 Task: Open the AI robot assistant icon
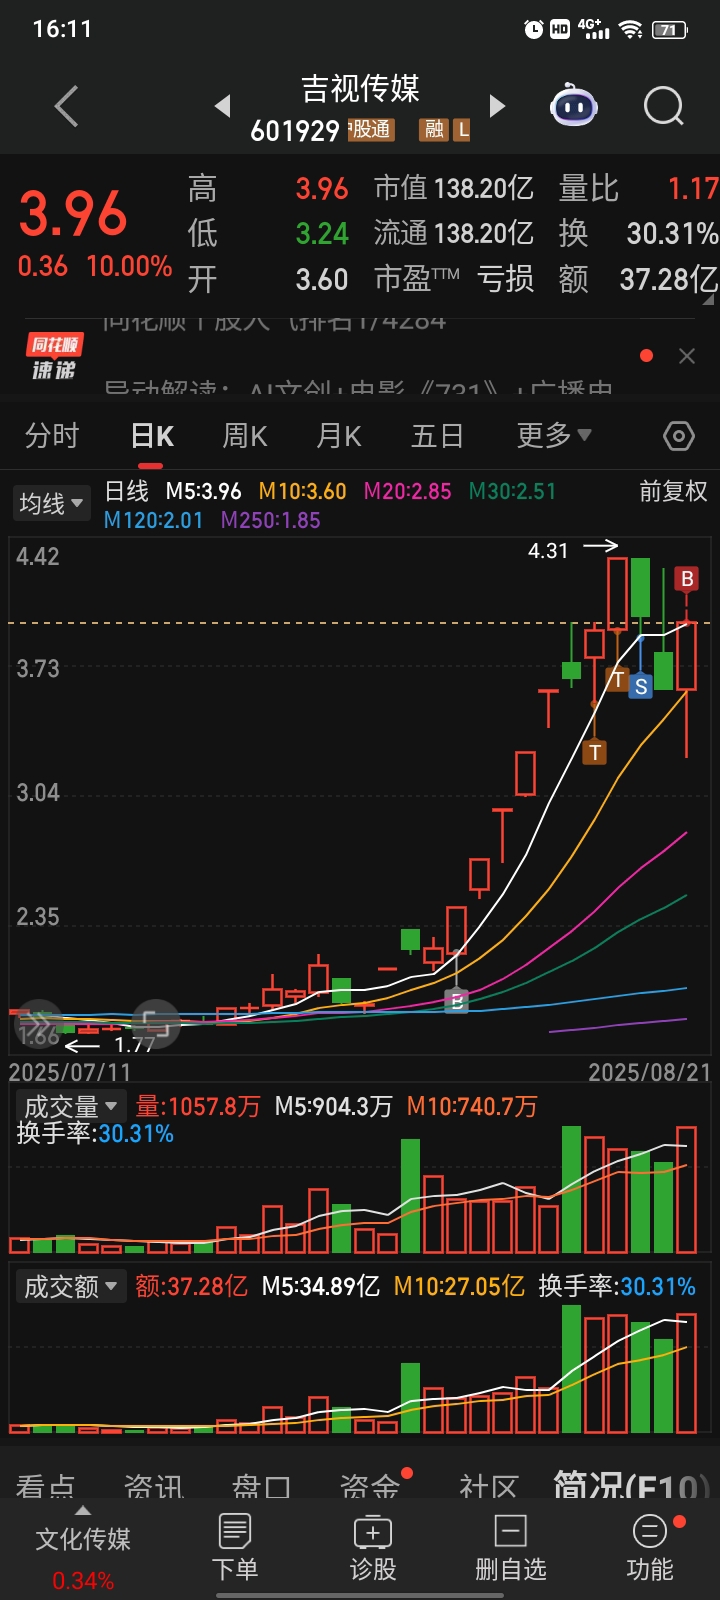[574, 105]
